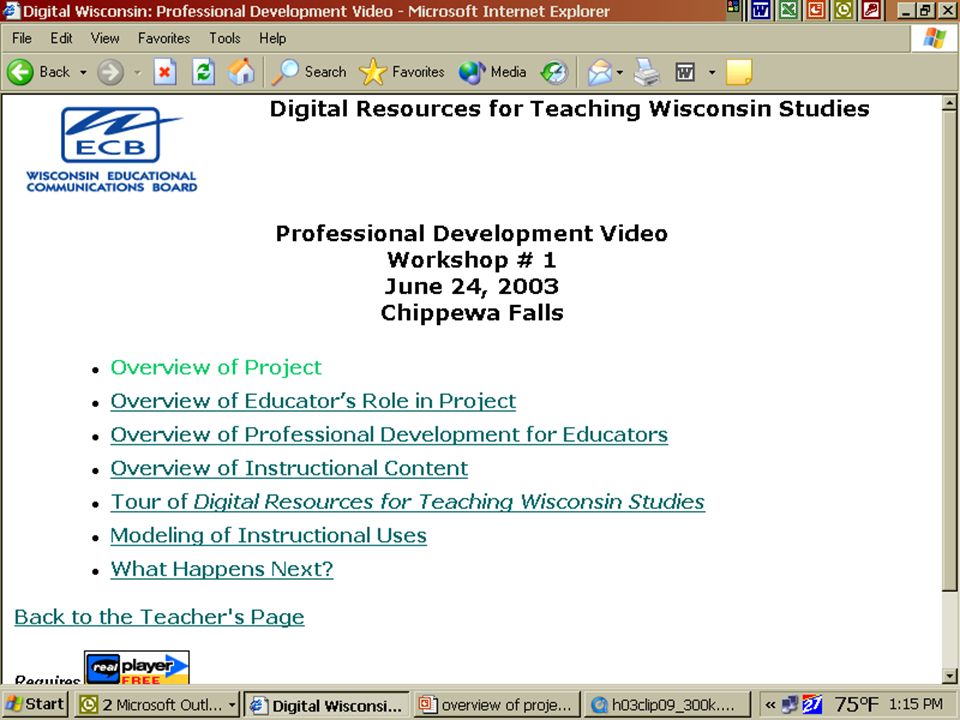Launch Word from the Office shortcut bar
The width and height of the screenshot is (960, 720).
coord(760,10)
